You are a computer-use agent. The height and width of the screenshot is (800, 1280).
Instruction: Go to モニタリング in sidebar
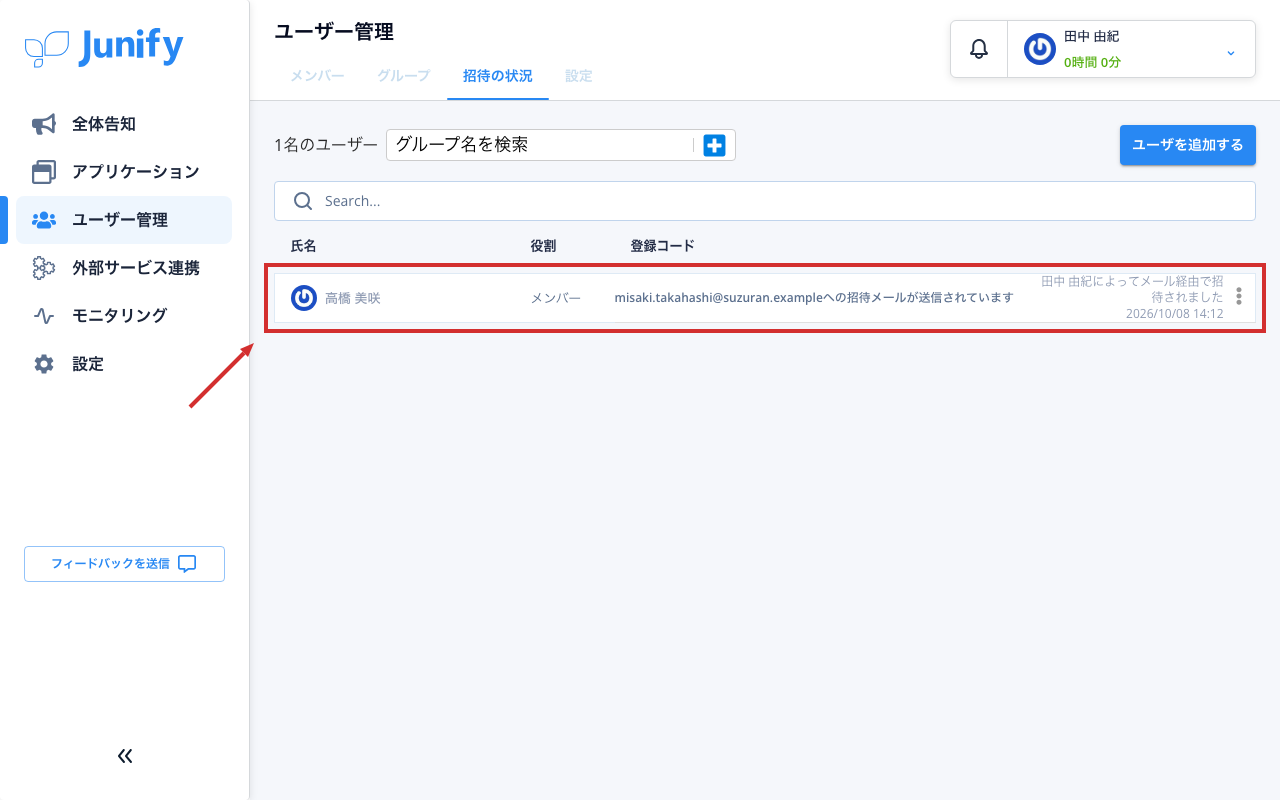(124, 316)
